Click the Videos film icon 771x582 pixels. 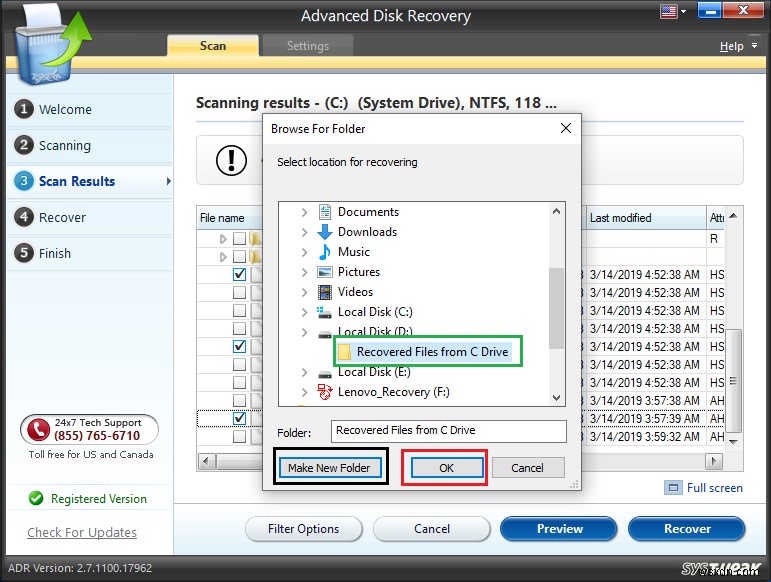[325, 292]
